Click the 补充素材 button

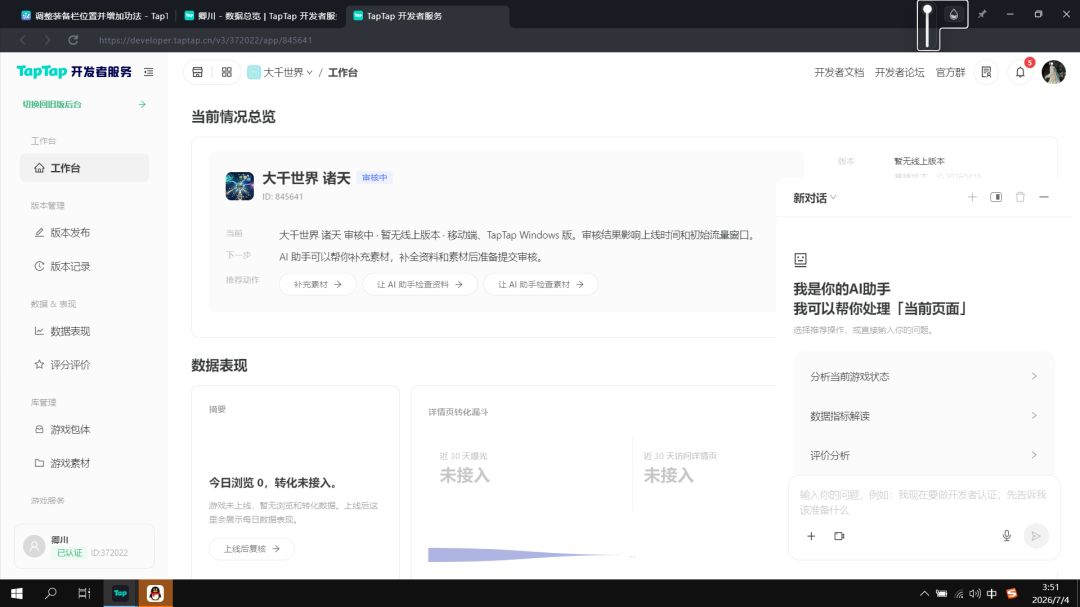click(x=318, y=285)
